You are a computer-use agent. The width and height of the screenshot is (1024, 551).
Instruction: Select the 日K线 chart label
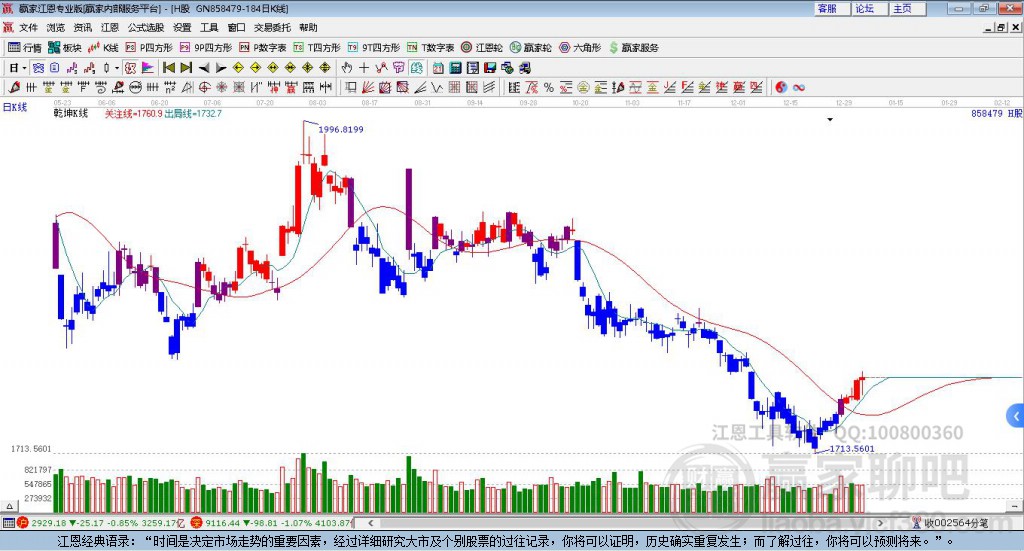click(x=15, y=107)
